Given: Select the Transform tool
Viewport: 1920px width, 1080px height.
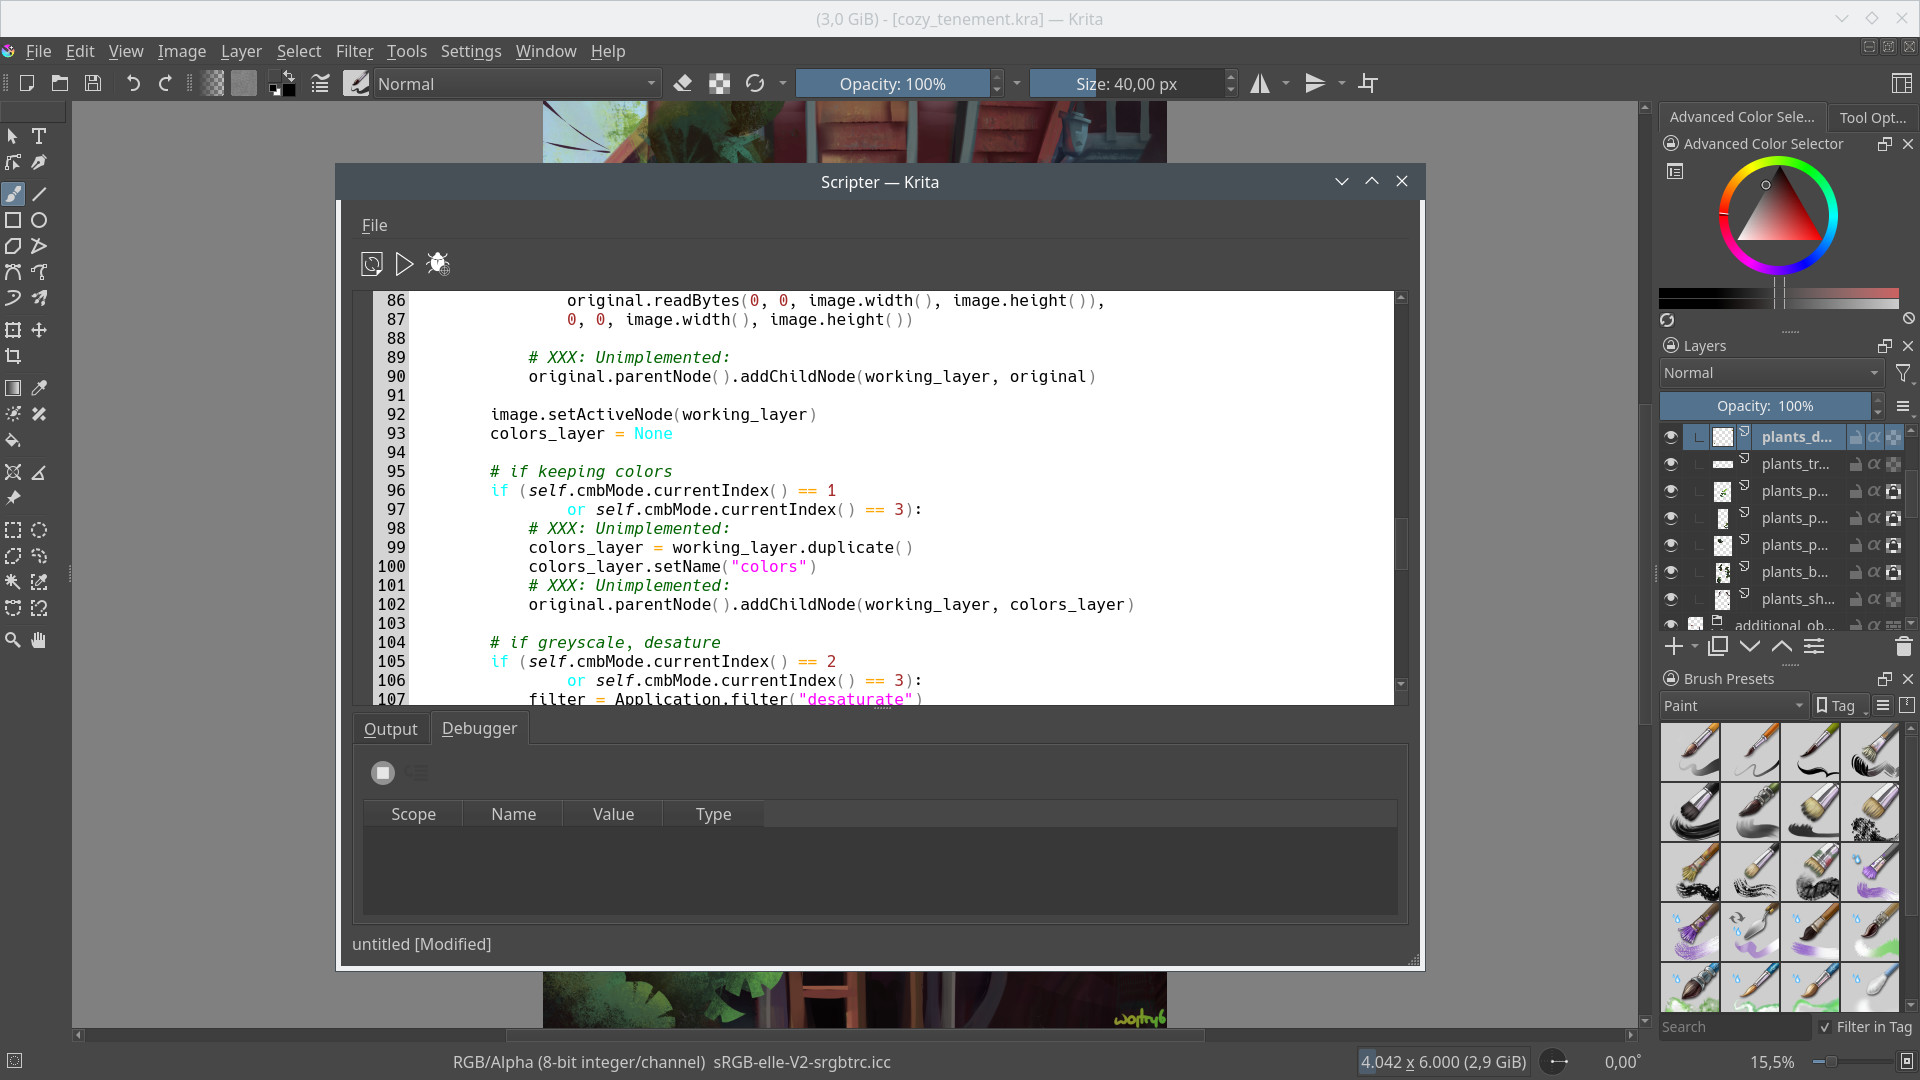Looking at the screenshot, I should coord(13,330).
